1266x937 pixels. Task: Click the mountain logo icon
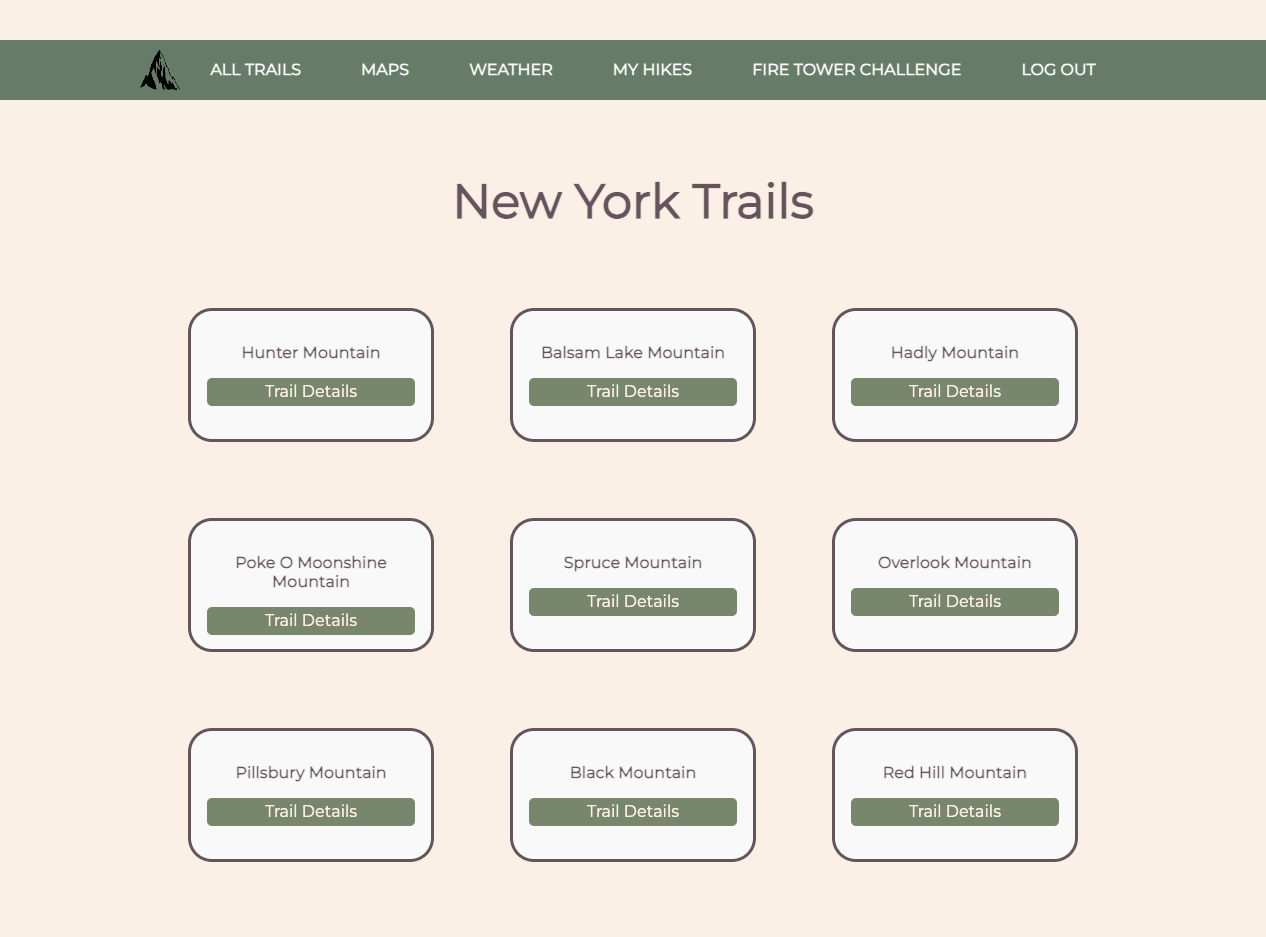(x=160, y=70)
